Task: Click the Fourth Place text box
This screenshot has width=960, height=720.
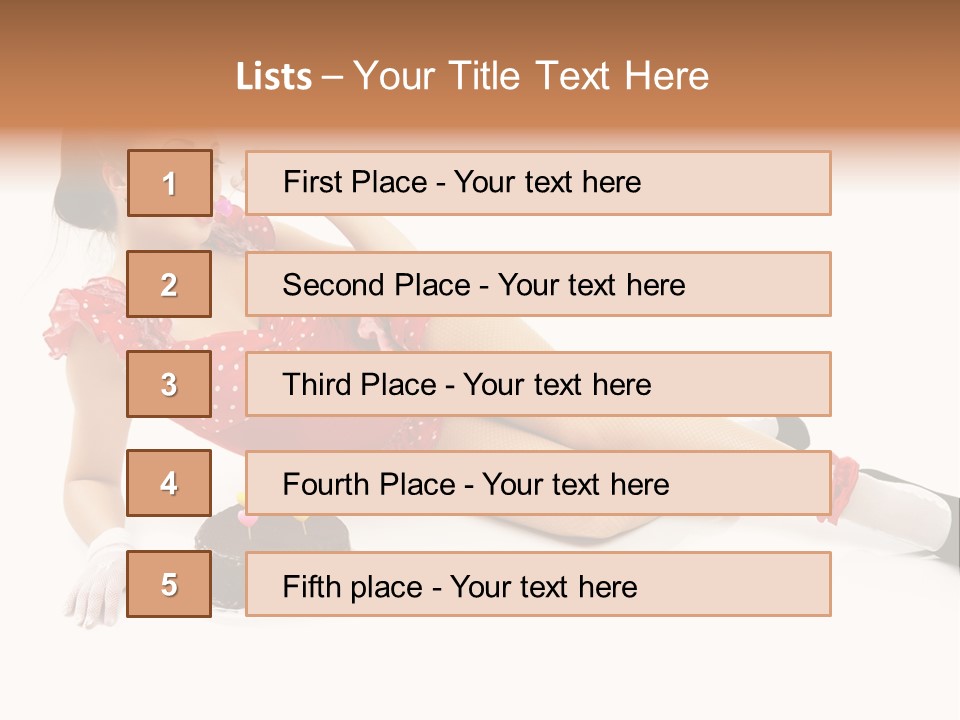Action: (538, 484)
